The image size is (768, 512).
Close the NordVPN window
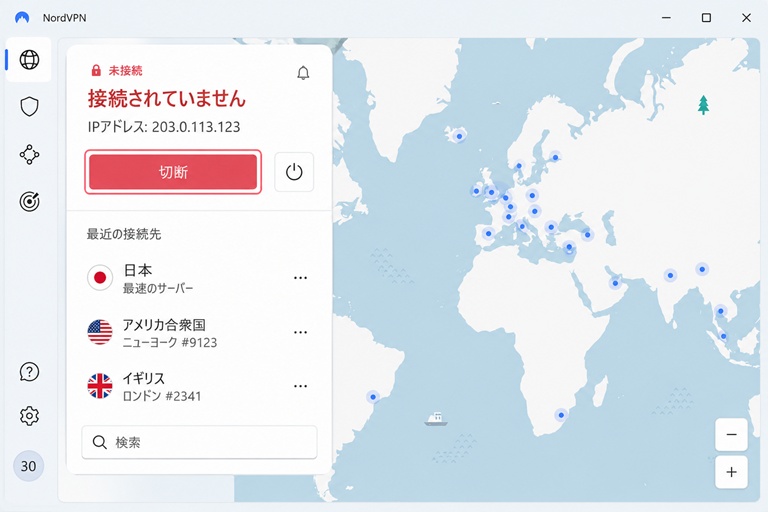click(746, 18)
